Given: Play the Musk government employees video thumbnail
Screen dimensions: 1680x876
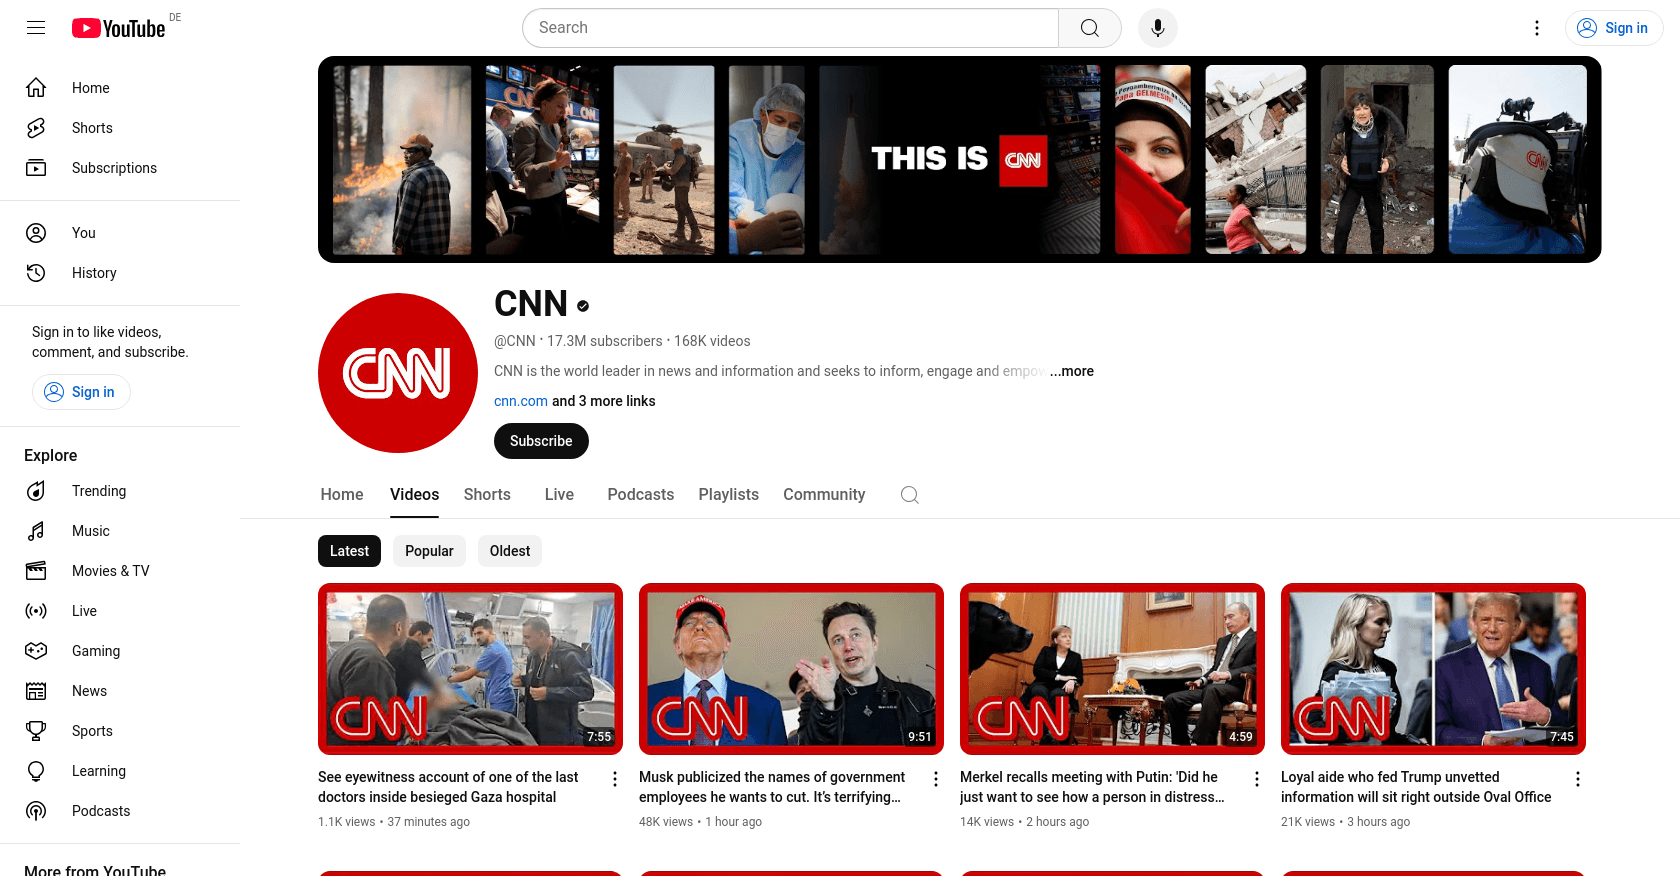Looking at the screenshot, I should (791, 668).
